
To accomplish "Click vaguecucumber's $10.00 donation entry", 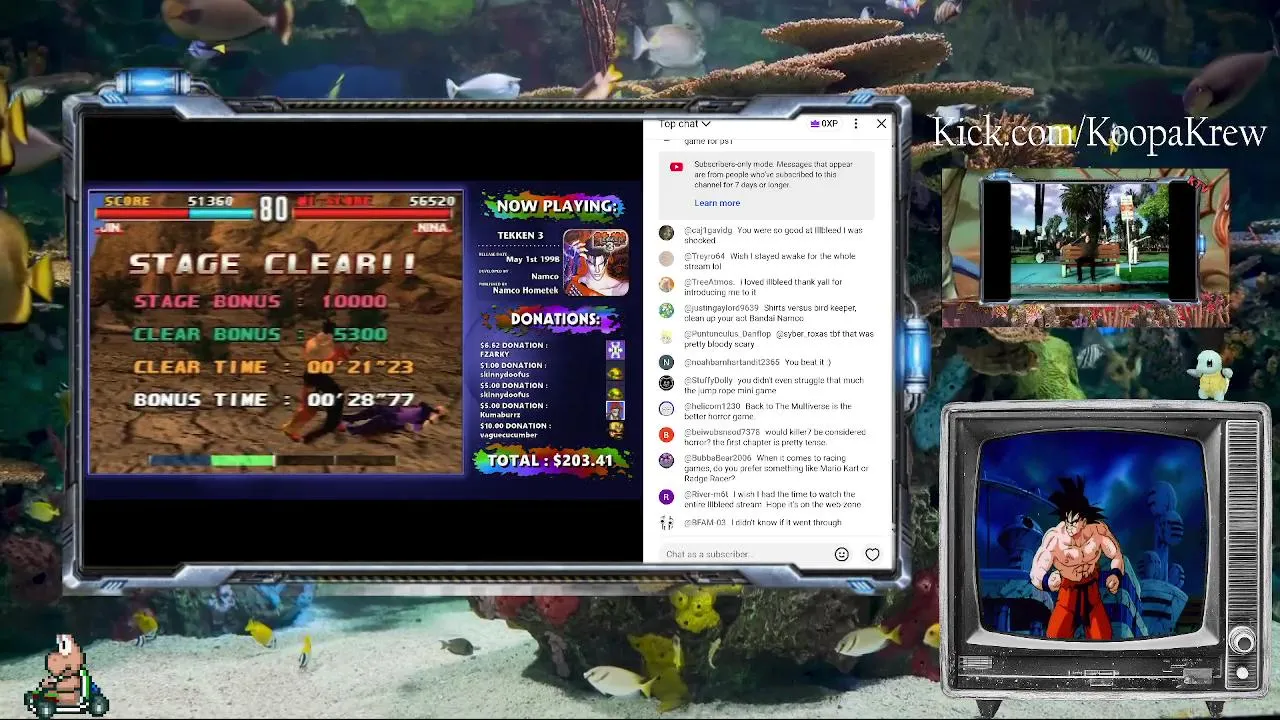I will (515, 430).
